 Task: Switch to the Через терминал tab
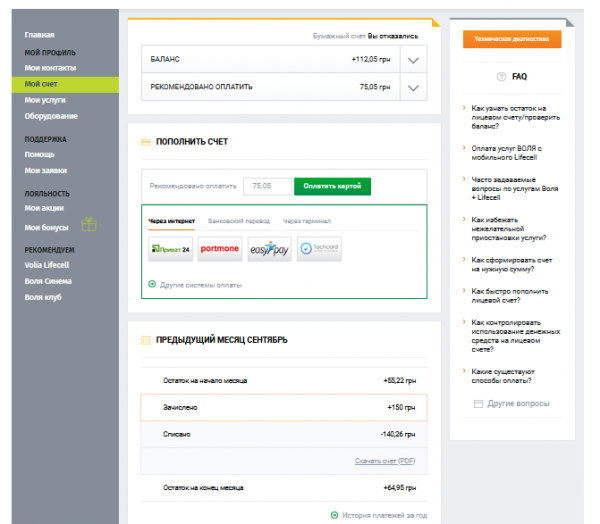point(307,221)
